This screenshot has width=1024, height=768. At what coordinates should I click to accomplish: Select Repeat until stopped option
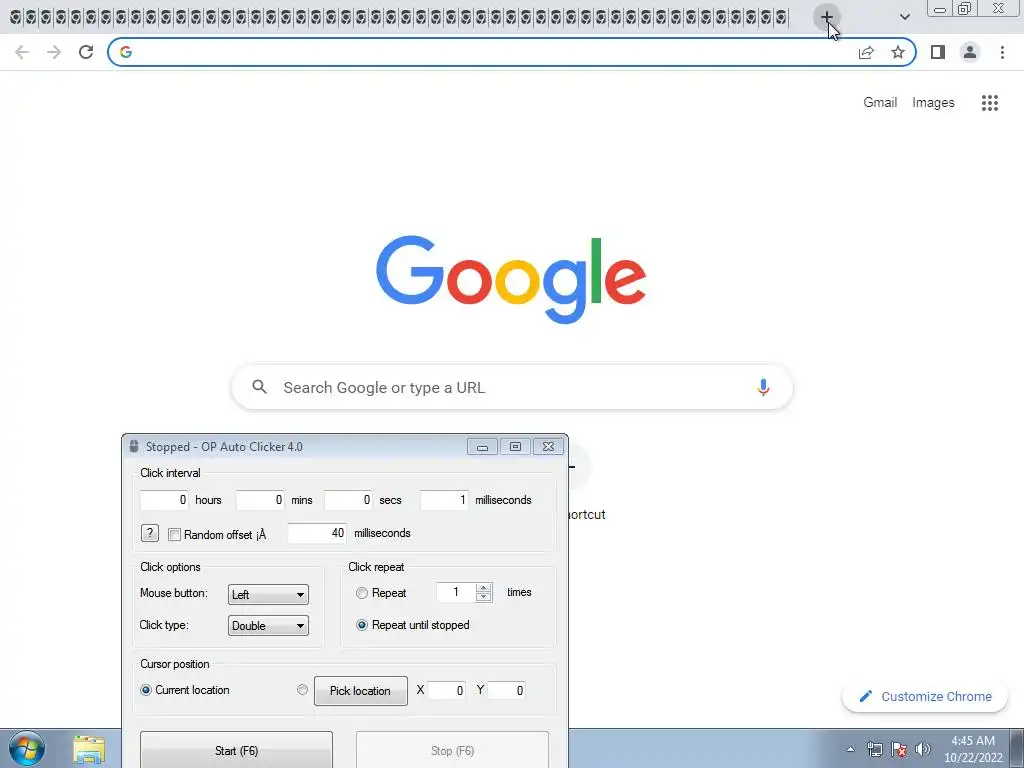362,625
